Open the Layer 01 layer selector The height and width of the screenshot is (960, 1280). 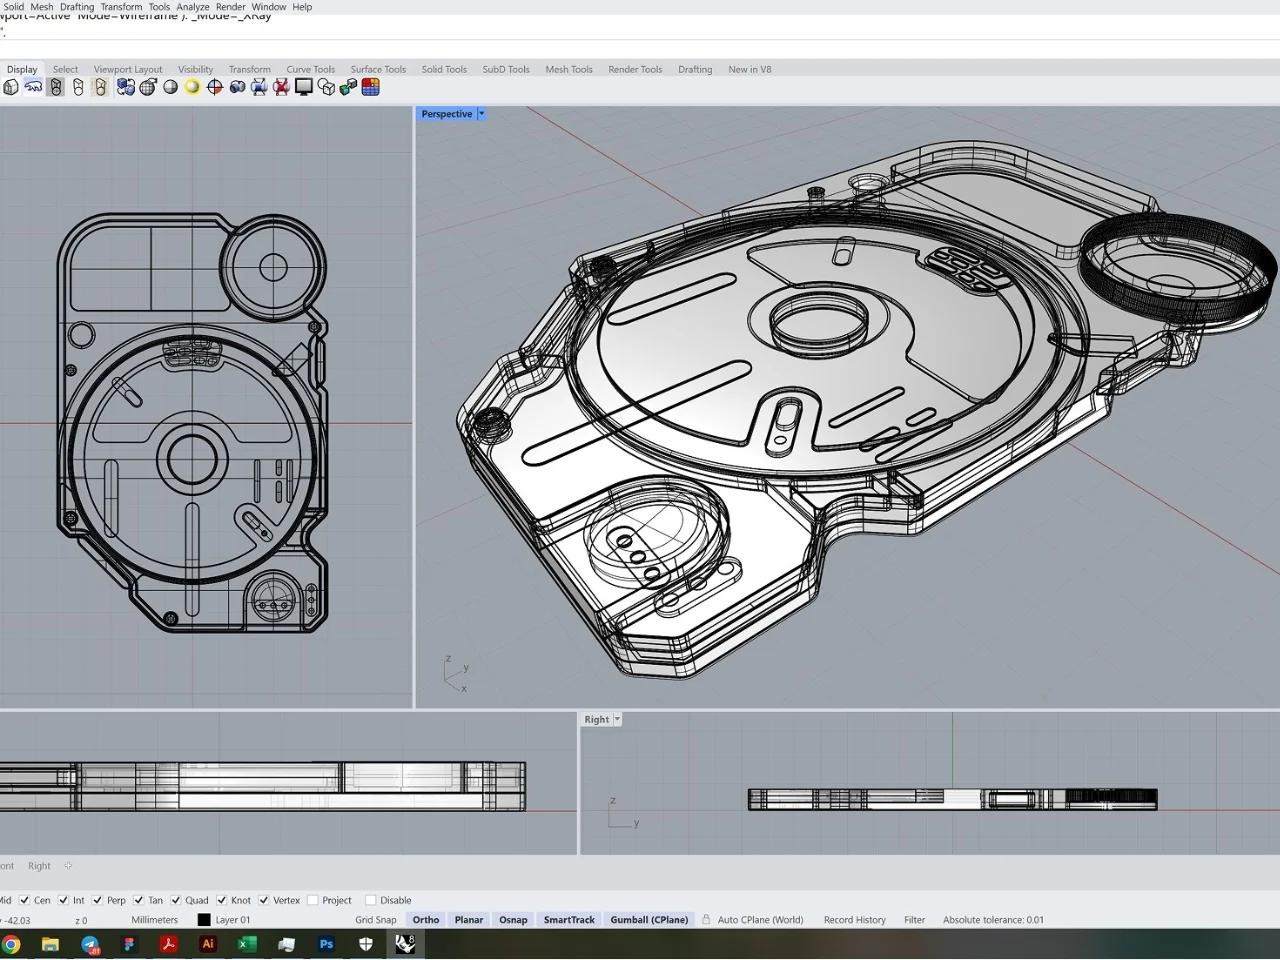pos(233,920)
